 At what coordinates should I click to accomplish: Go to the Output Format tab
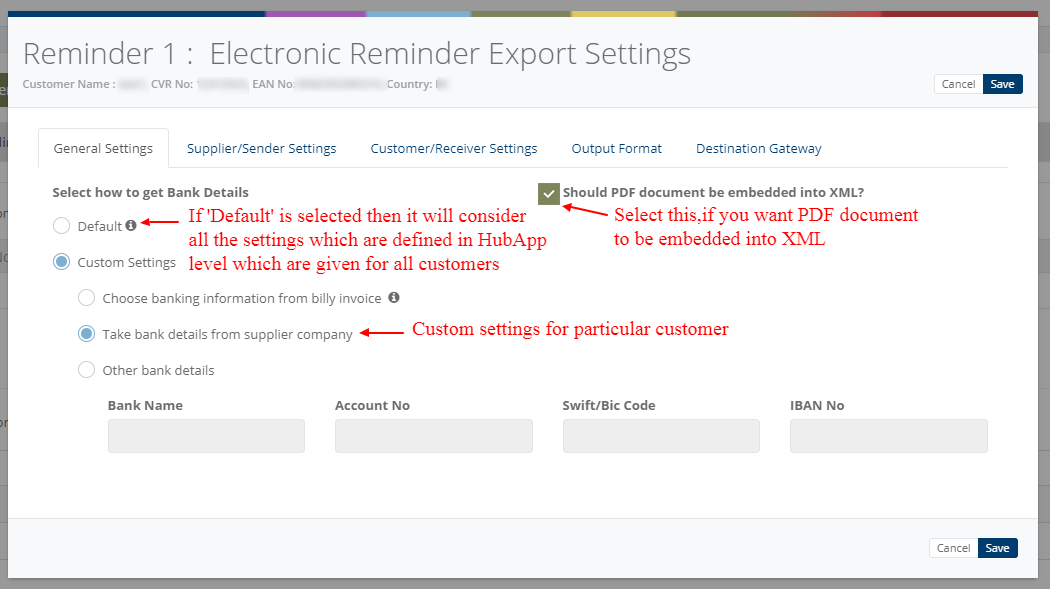tap(616, 148)
